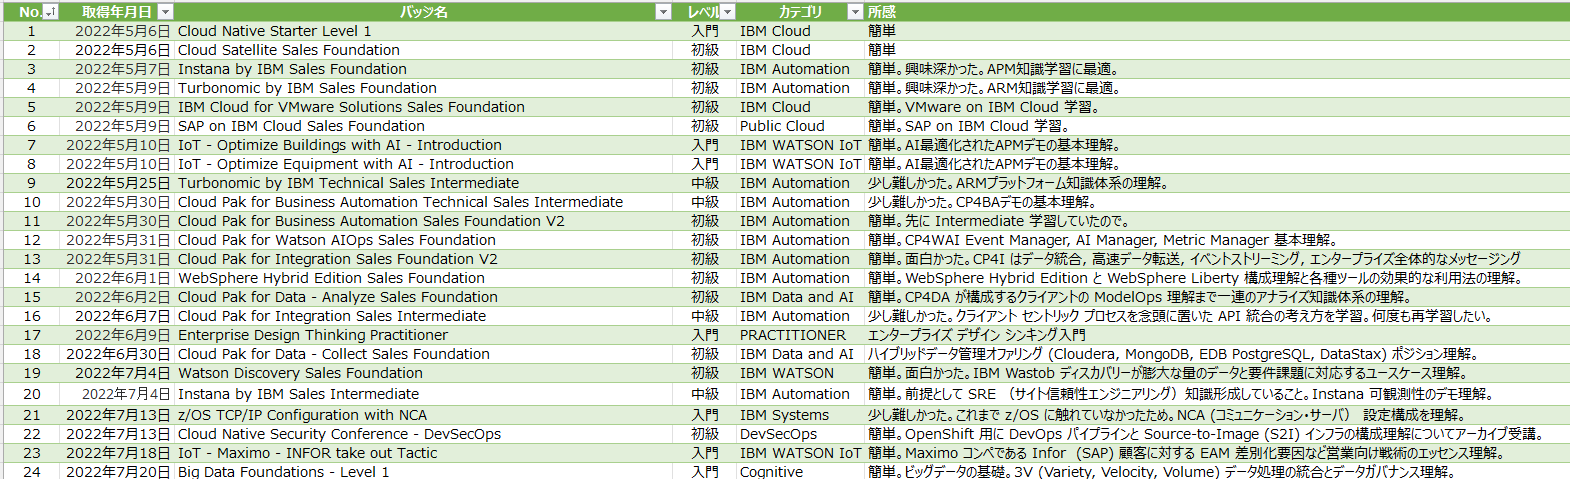Select the Watson Discovery Sales Foundation cell
Viewport: 1570px width, 479px height.
coord(300,373)
